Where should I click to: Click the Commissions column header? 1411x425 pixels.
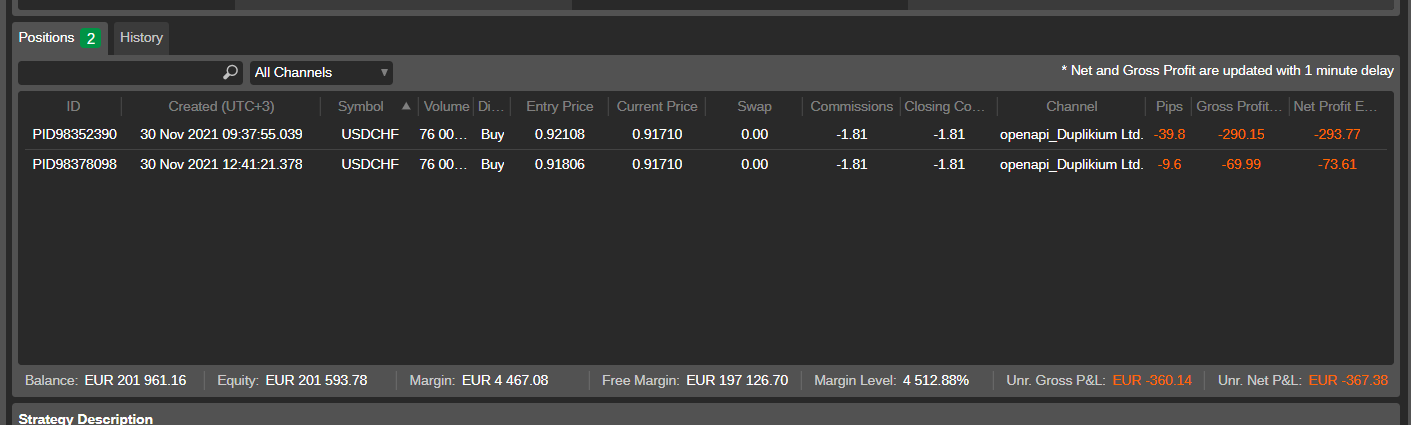pos(852,106)
